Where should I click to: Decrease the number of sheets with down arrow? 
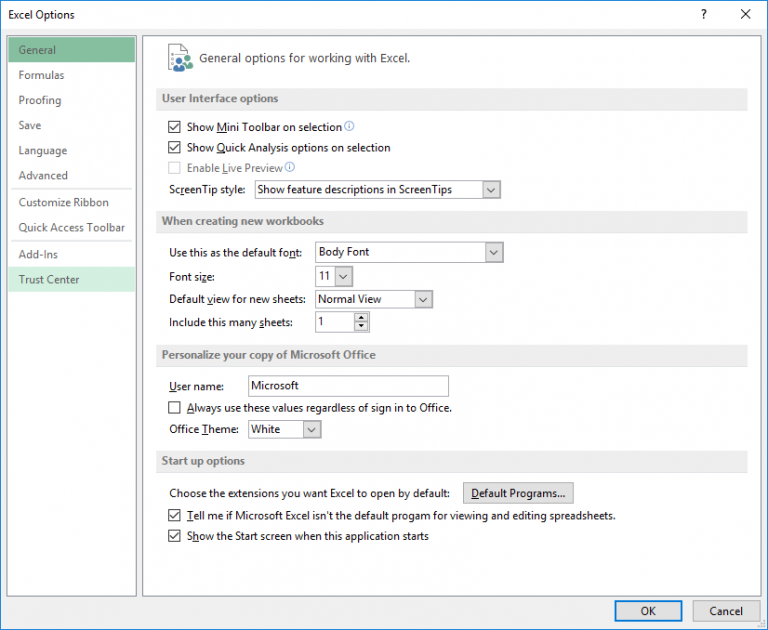(361, 327)
